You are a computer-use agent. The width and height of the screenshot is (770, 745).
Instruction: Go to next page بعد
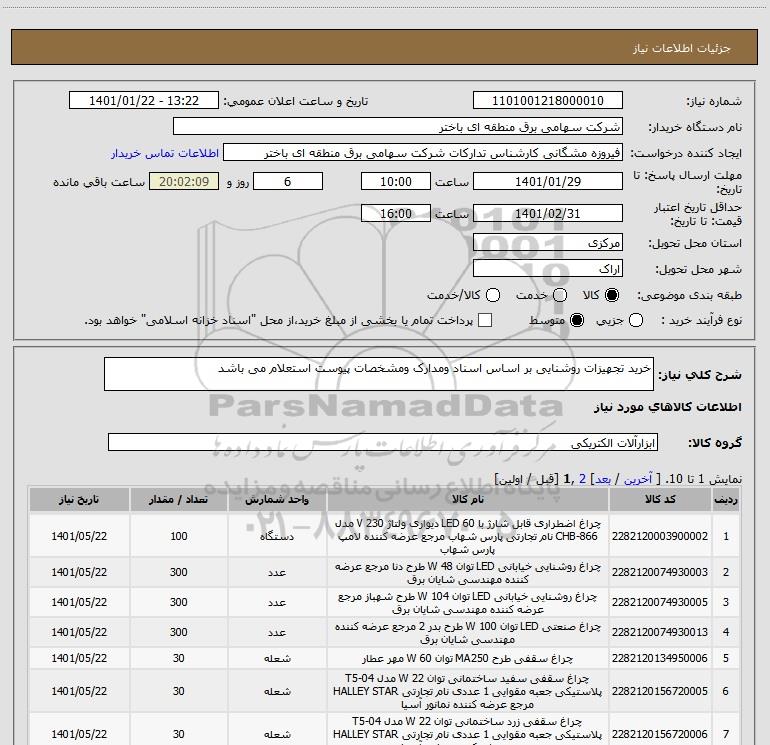coord(603,479)
